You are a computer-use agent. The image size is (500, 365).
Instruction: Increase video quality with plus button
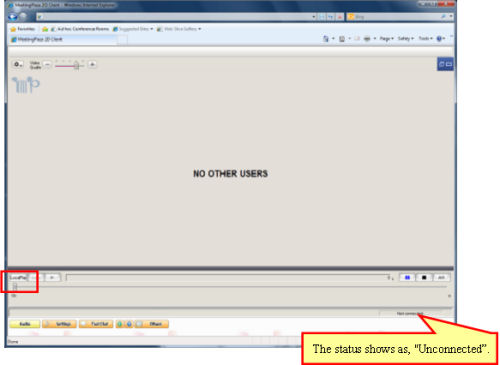92,64
